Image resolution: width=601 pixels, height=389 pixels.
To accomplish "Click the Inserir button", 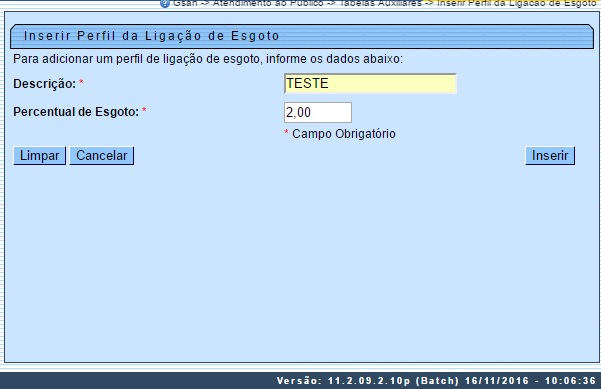I will point(550,156).
